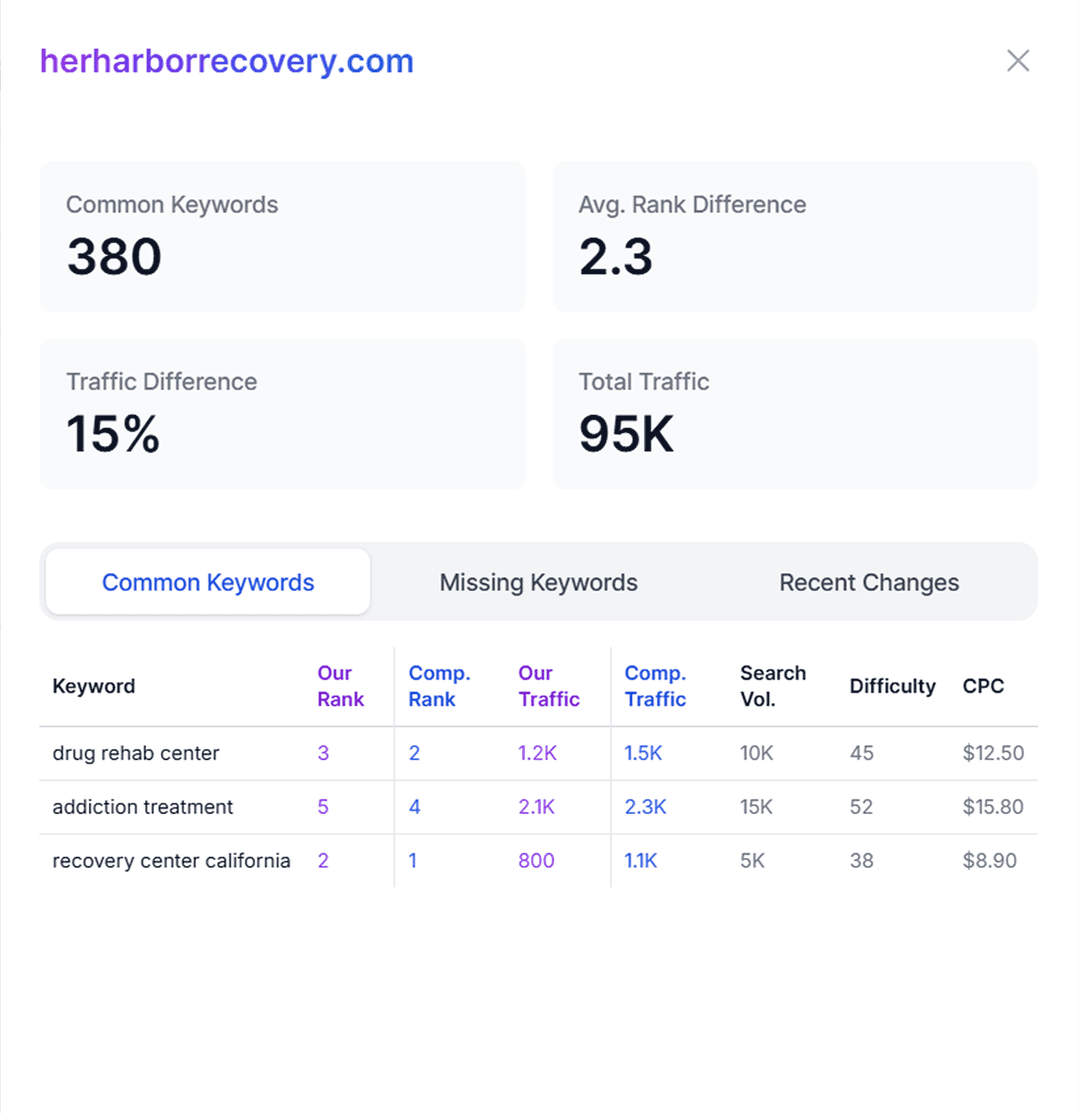Select the recovery center california keyword
This screenshot has width=1080, height=1113.
(171, 861)
